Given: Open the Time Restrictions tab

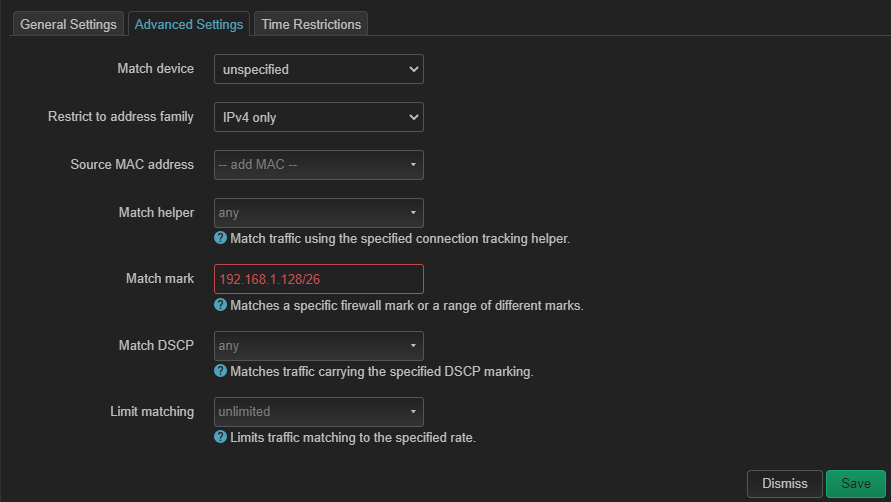Looking at the screenshot, I should 311,24.
